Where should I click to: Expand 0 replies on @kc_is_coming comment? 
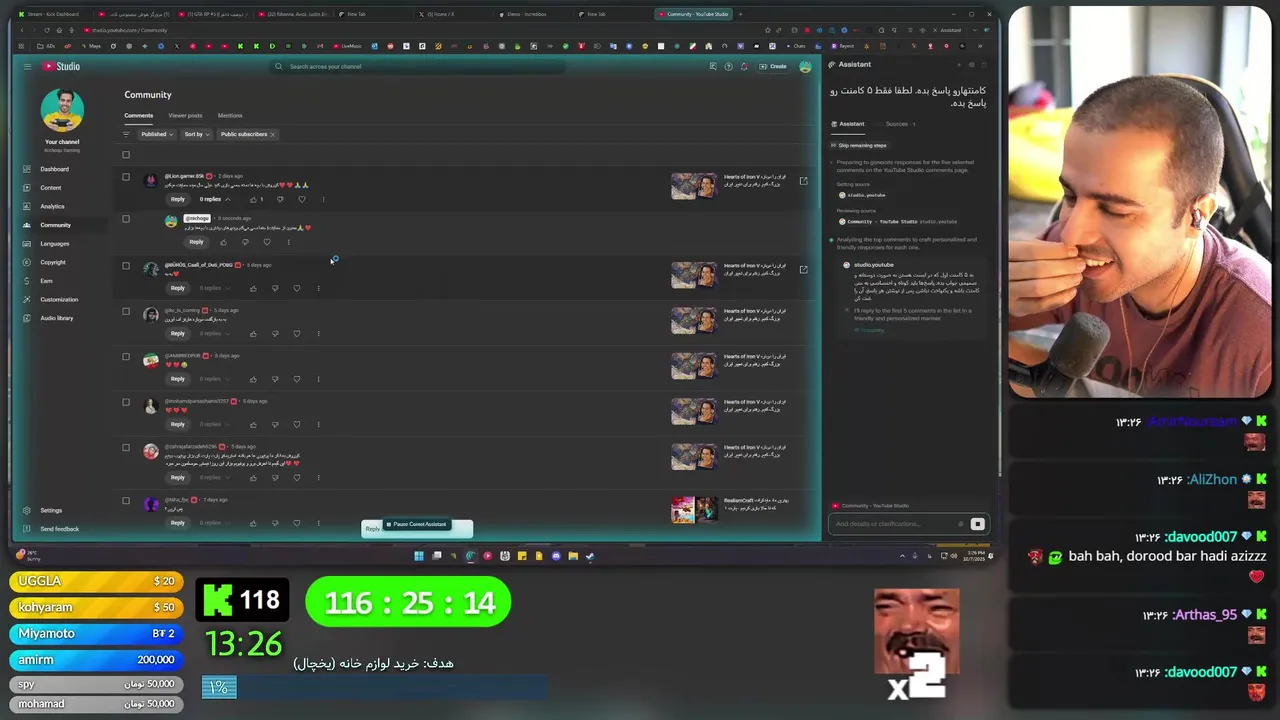[214, 333]
